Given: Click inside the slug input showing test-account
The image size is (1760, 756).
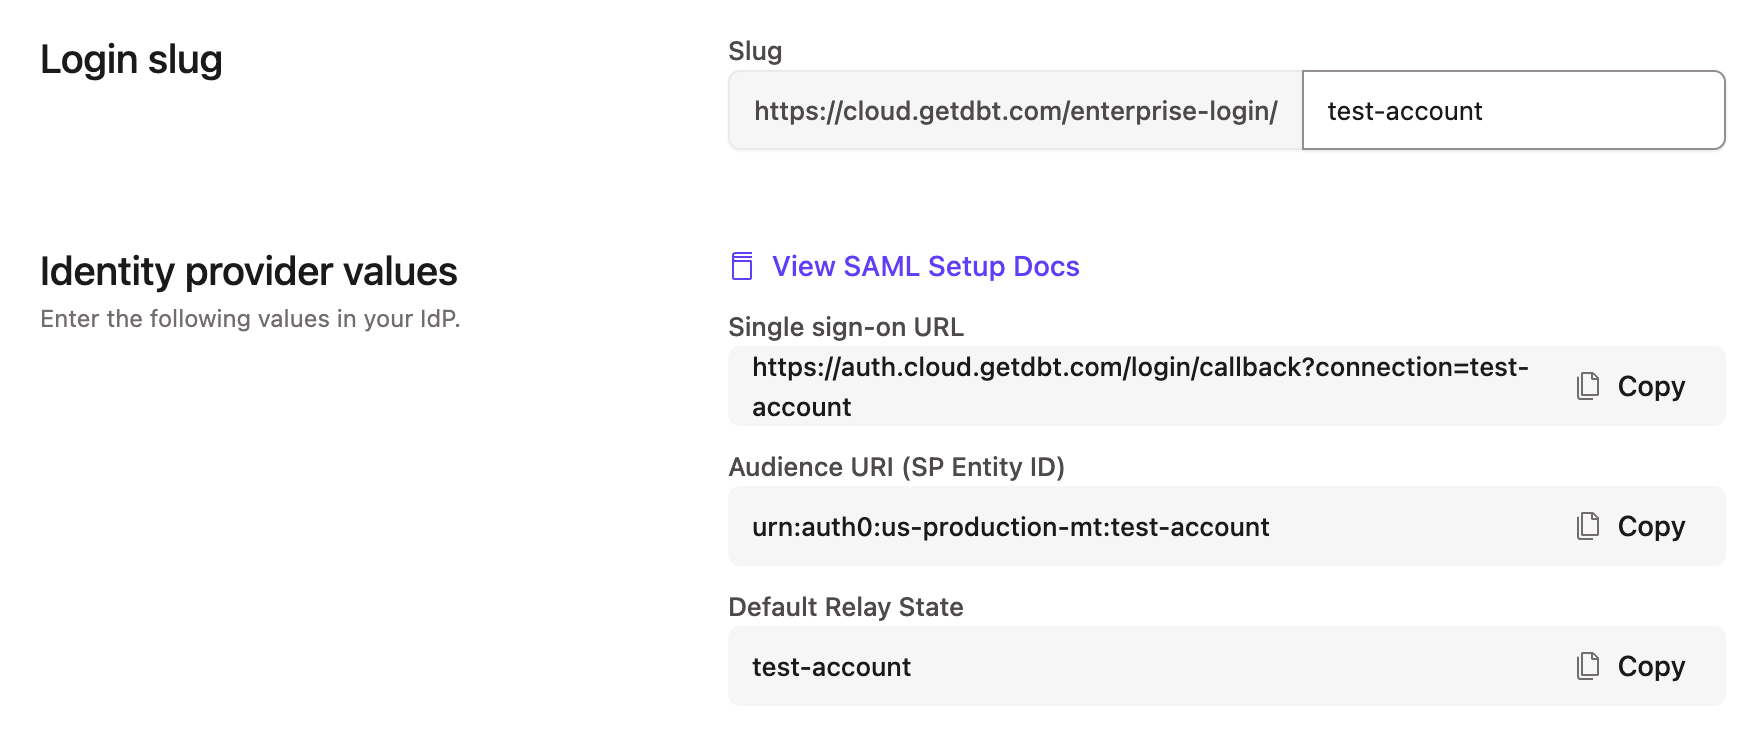Looking at the screenshot, I should tap(1512, 110).
